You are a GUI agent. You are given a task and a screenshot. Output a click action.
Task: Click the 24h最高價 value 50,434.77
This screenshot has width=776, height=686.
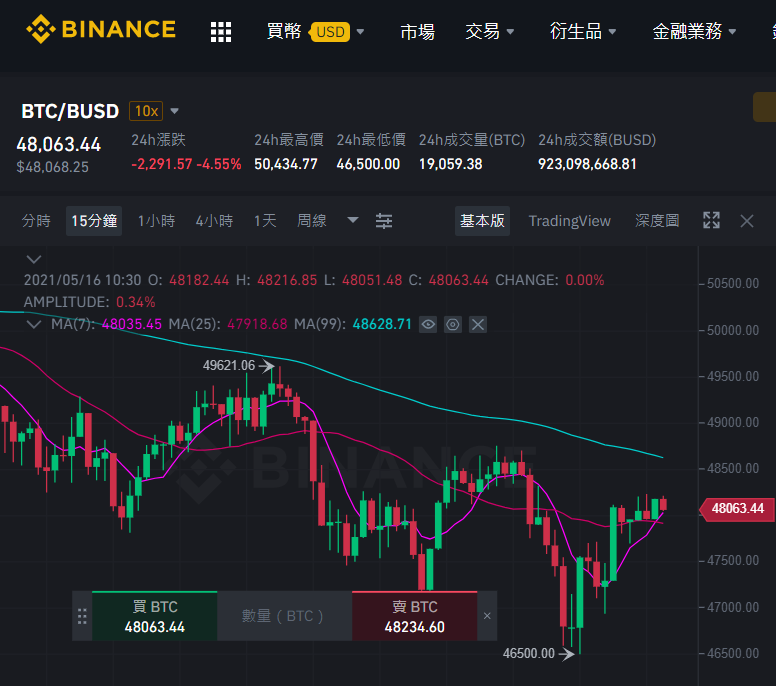click(x=286, y=164)
